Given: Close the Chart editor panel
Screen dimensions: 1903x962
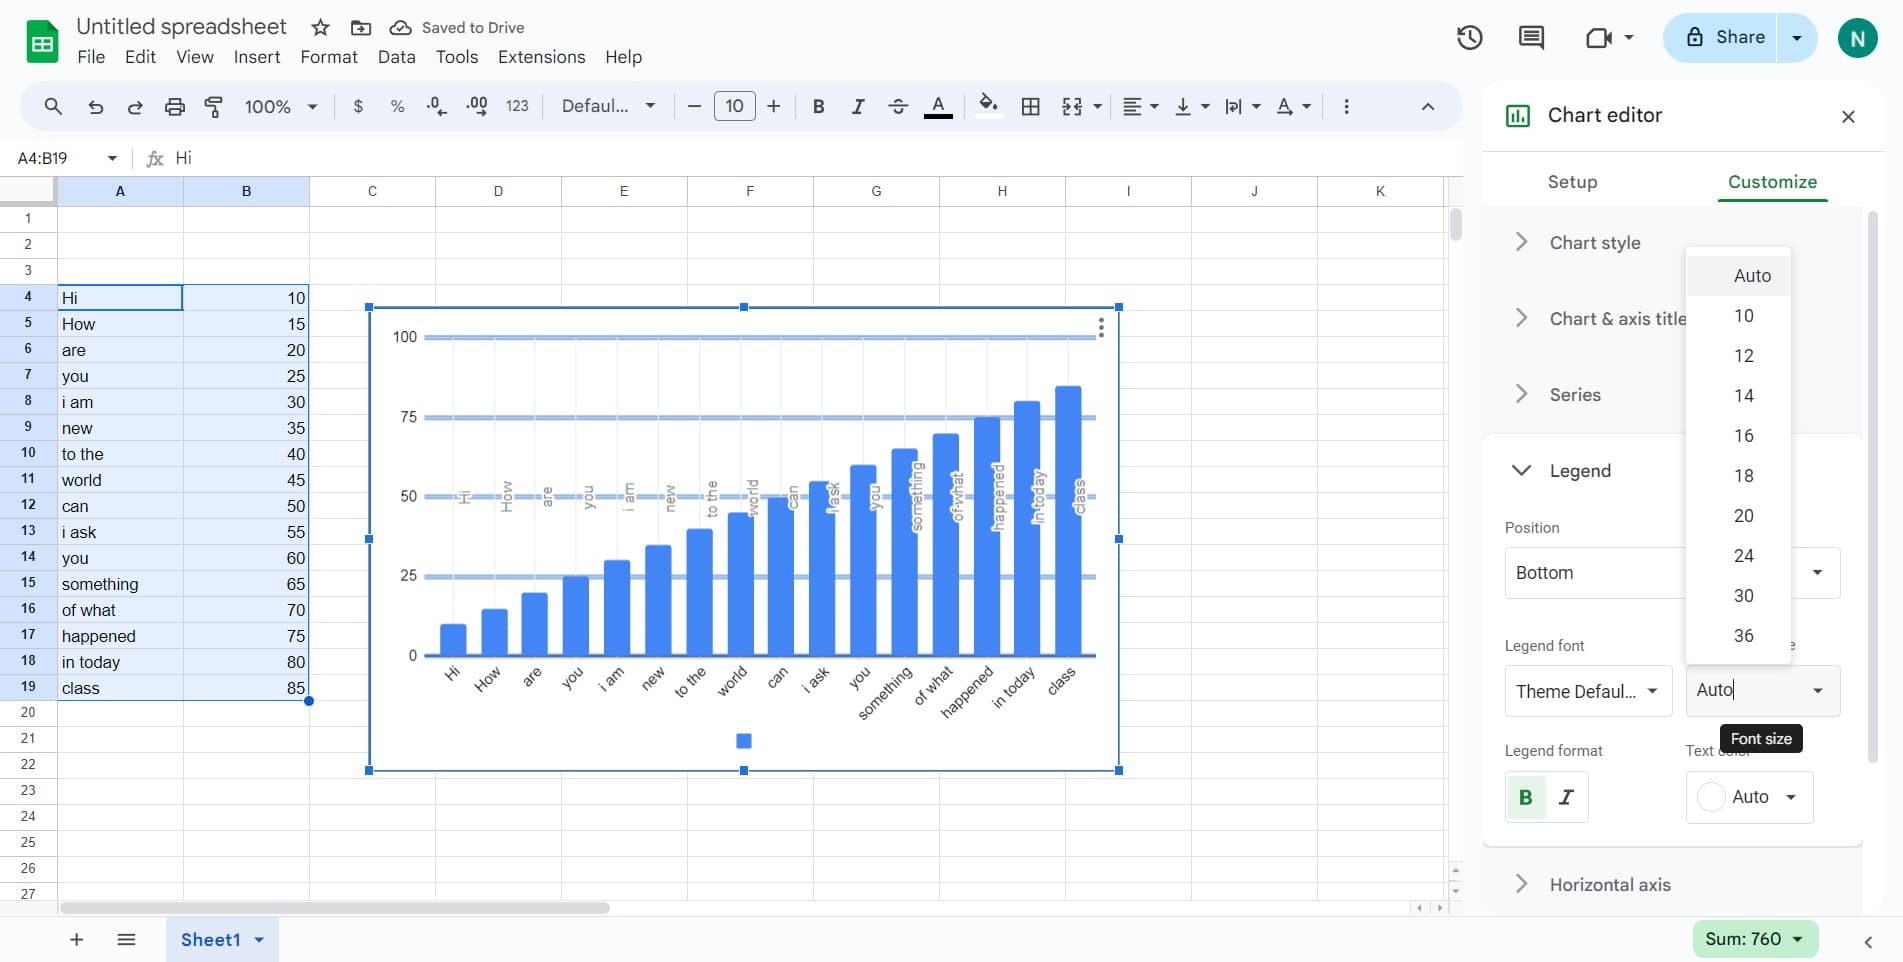Looking at the screenshot, I should pyautogui.click(x=1847, y=116).
